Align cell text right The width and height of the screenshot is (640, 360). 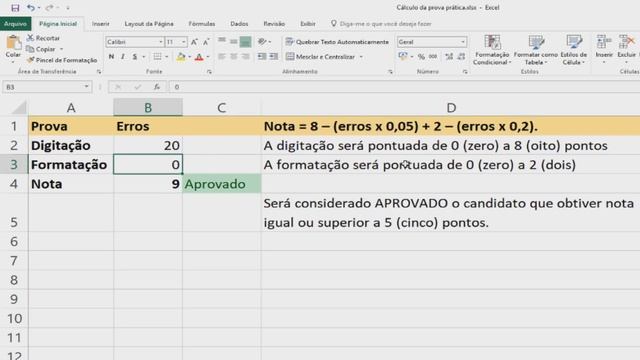coord(245,57)
